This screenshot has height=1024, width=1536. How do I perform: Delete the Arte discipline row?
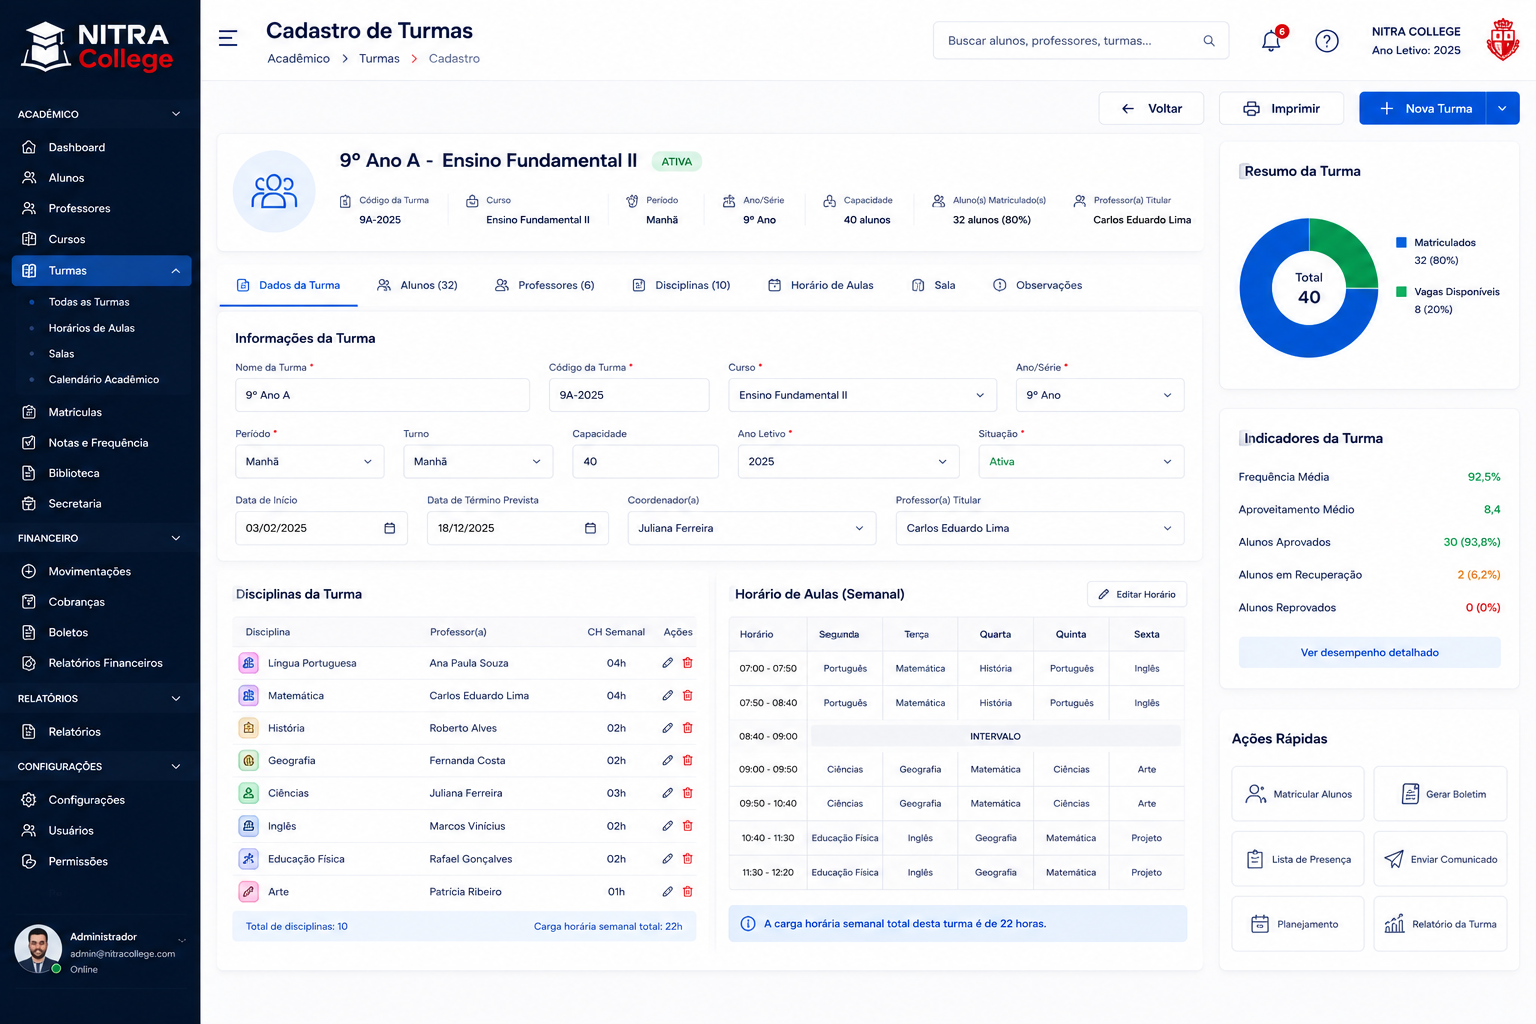click(x=688, y=891)
